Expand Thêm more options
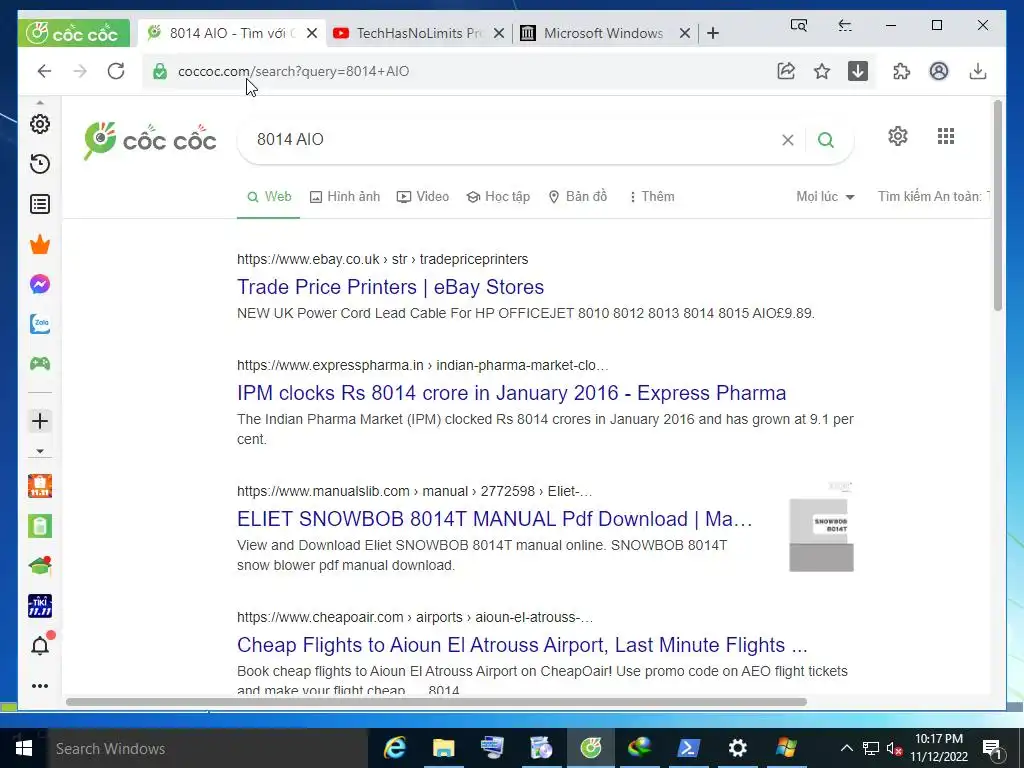This screenshot has width=1024, height=768. coord(651,197)
